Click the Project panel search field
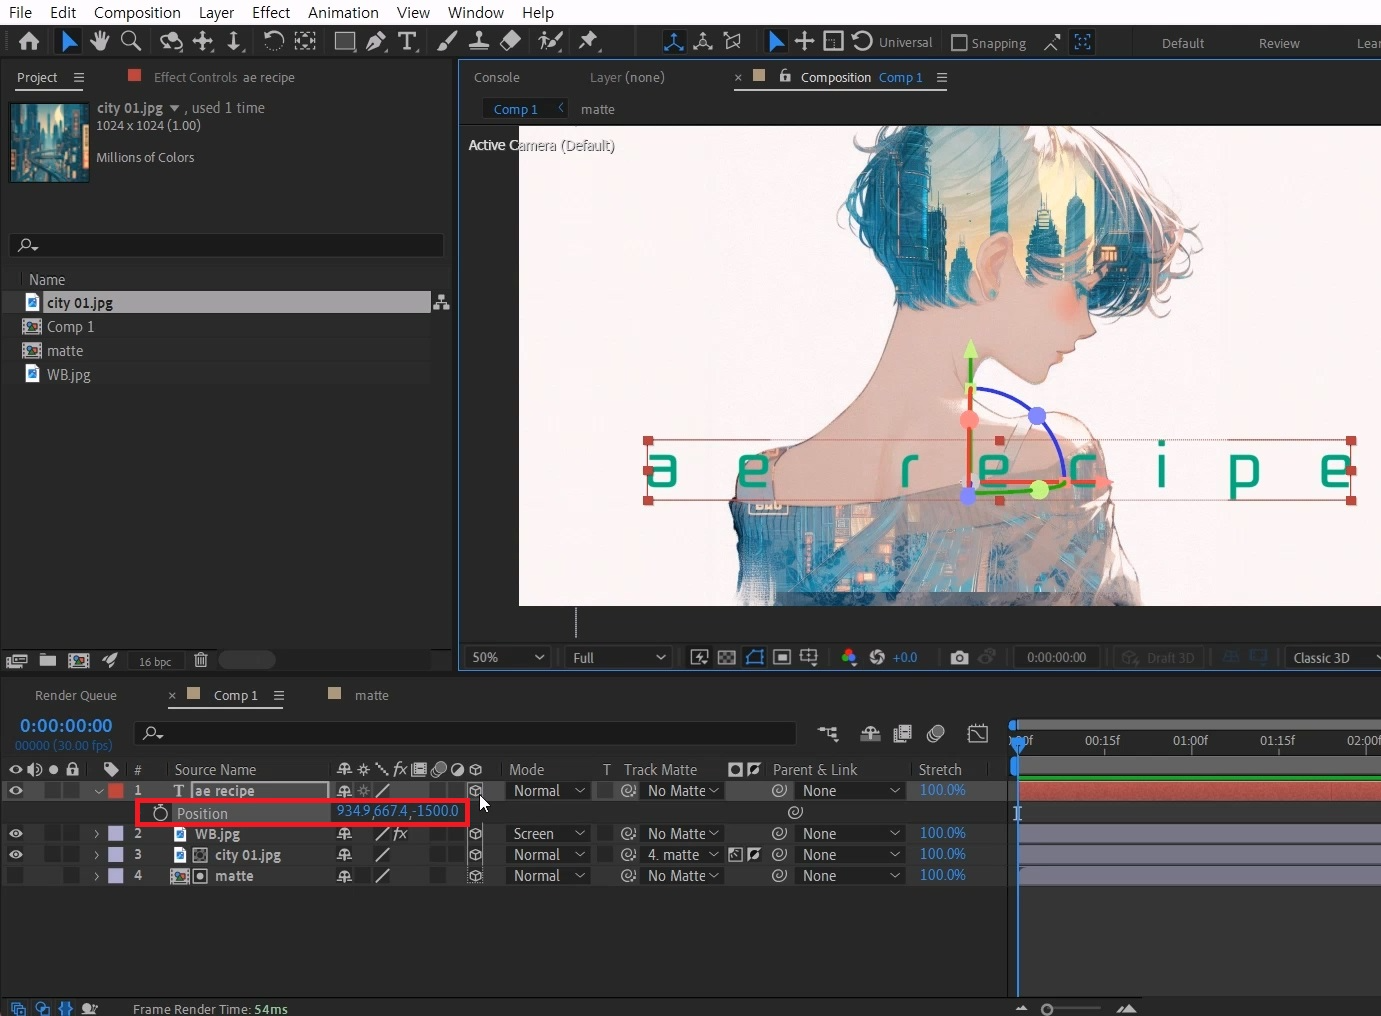 click(x=227, y=245)
